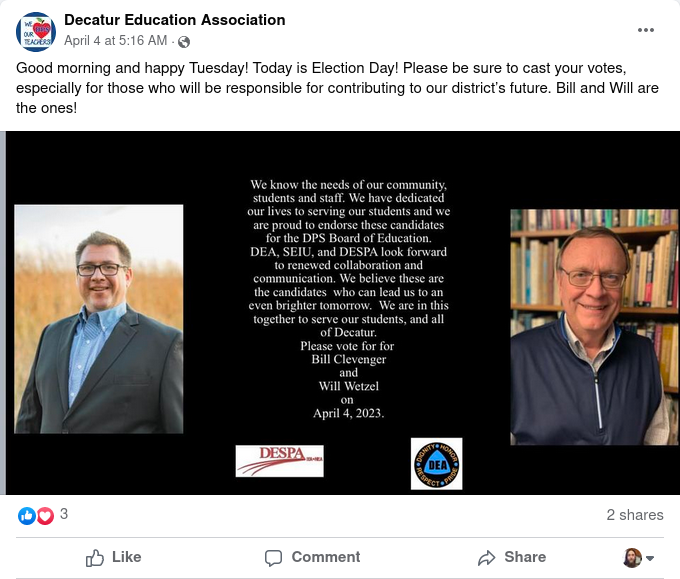Click the blue thumbs-up reaction icon

tap(26, 516)
